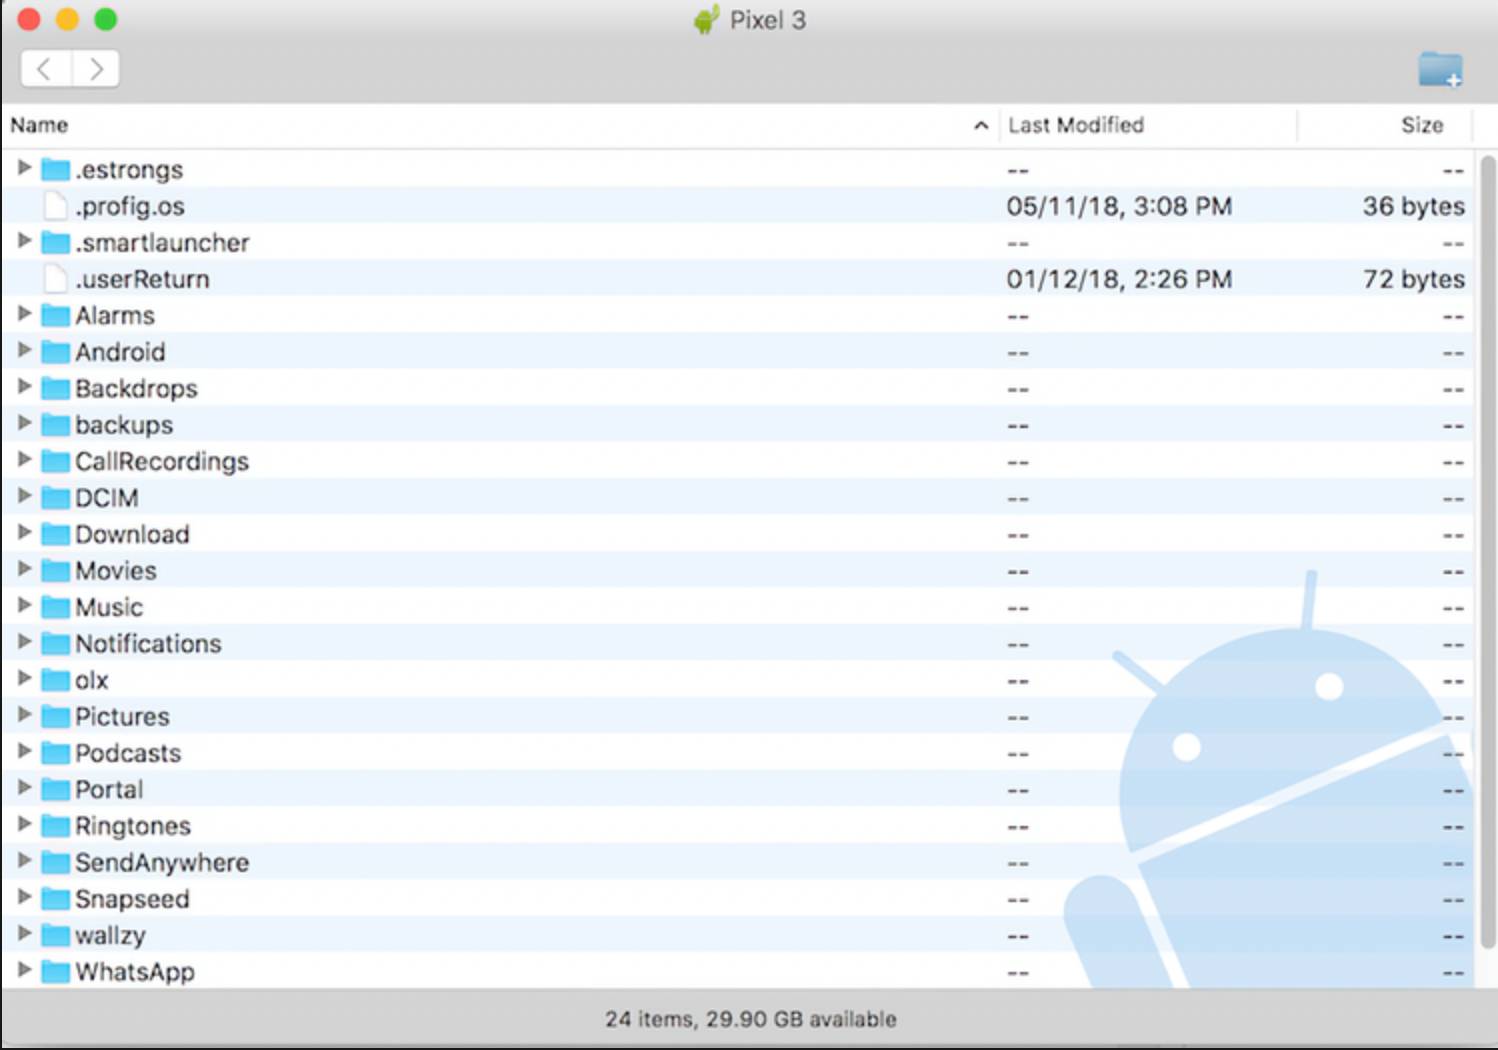The image size is (1498, 1050).
Task: Click the DCIM folder icon
Action: [x=55, y=497]
